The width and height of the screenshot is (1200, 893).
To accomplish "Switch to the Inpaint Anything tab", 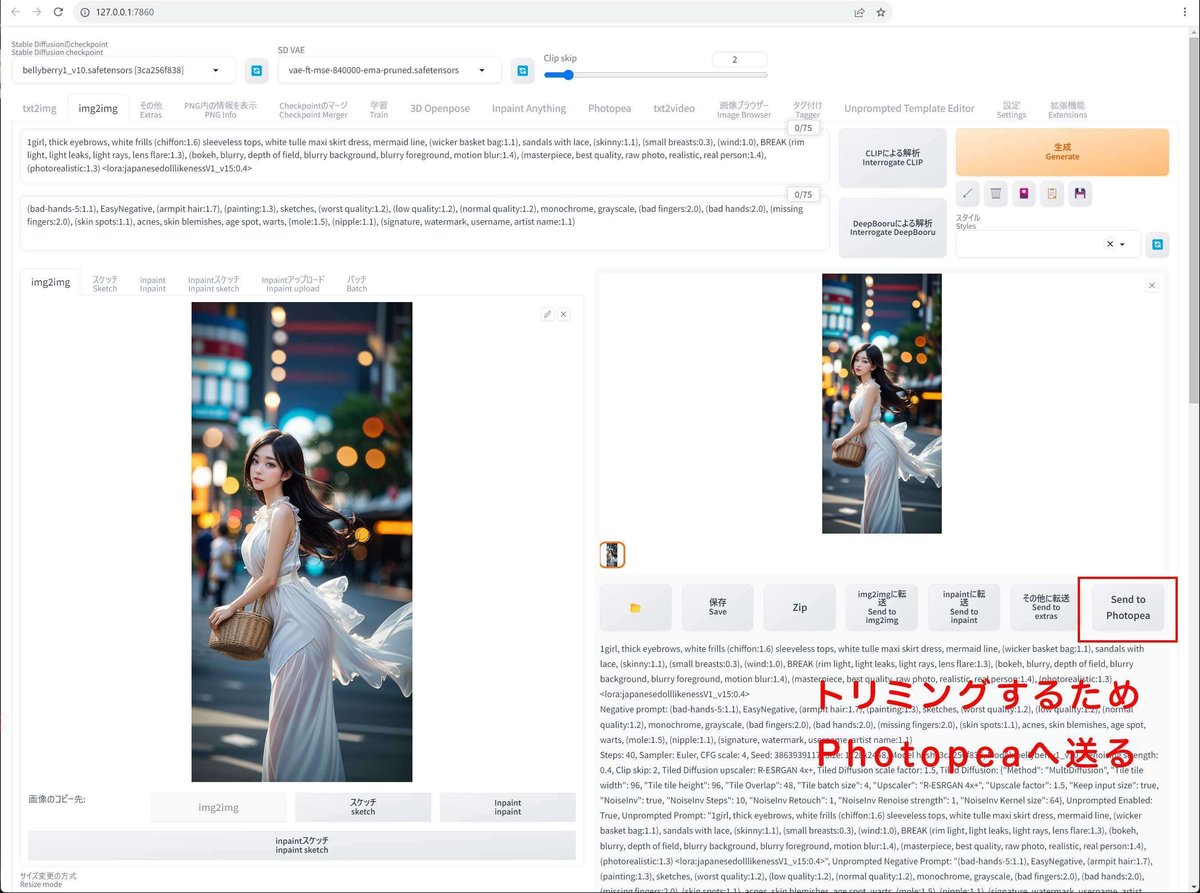I will point(529,108).
